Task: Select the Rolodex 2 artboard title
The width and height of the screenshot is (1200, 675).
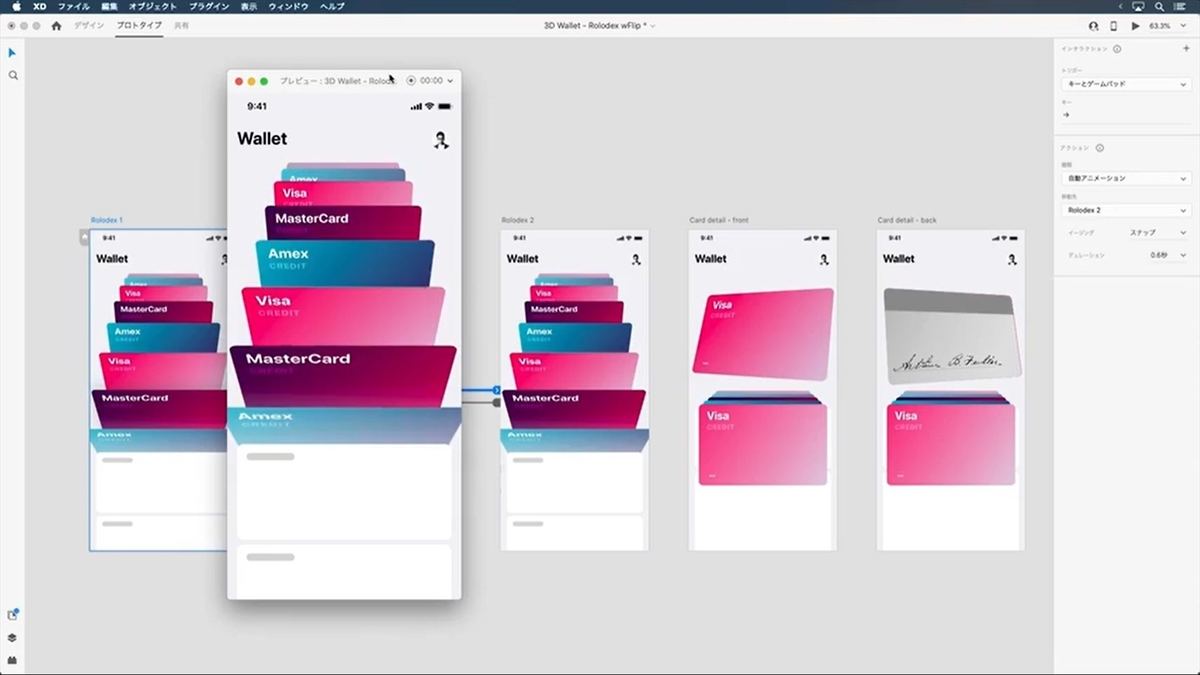Action: point(518,220)
